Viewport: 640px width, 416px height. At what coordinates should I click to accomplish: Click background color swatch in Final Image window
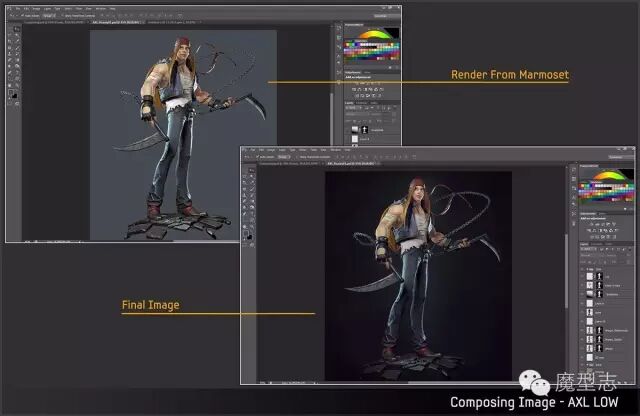pos(250,237)
